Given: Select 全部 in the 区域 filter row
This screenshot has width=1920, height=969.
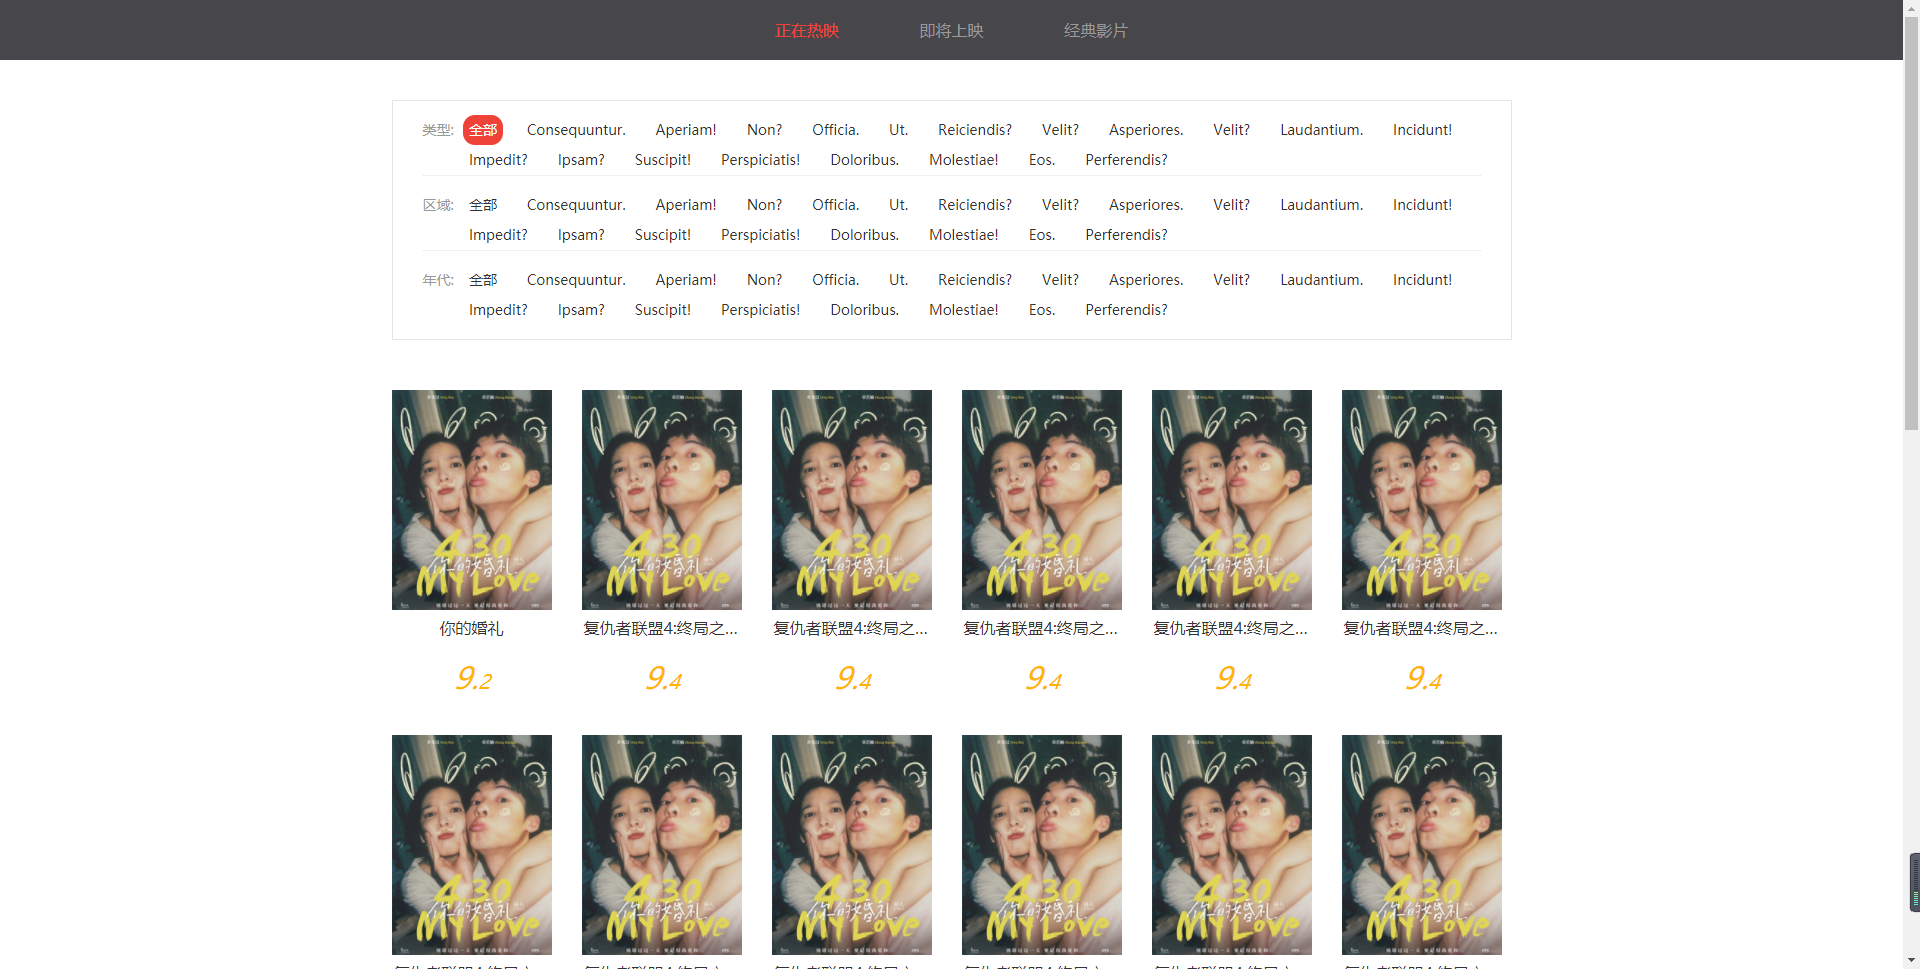Looking at the screenshot, I should [483, 205].
